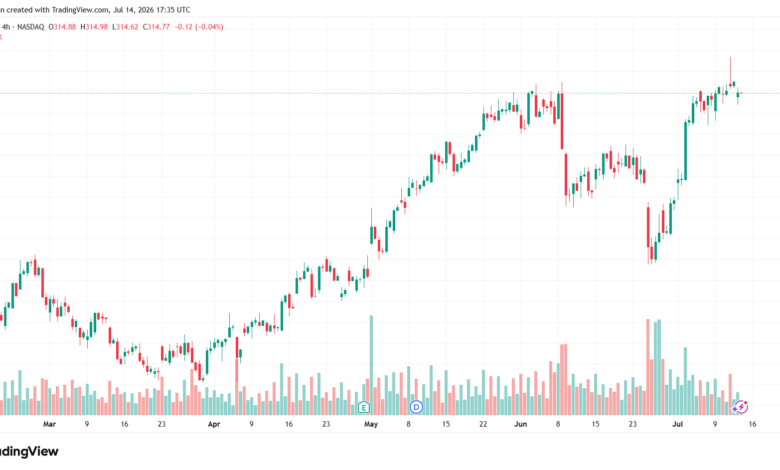Click the date 16 at time axis end

coord(752,424)
